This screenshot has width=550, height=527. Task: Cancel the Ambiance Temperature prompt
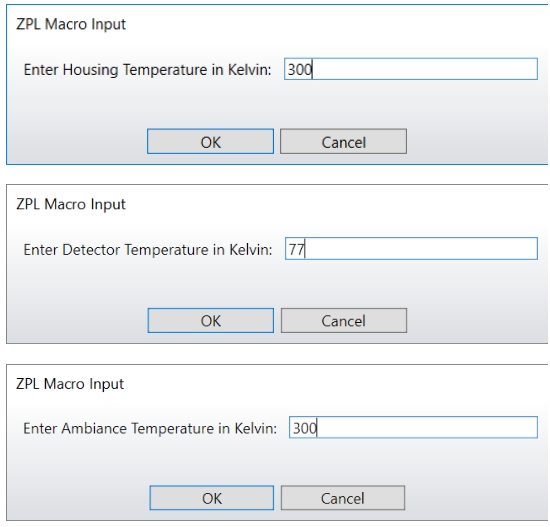point(343,498)
